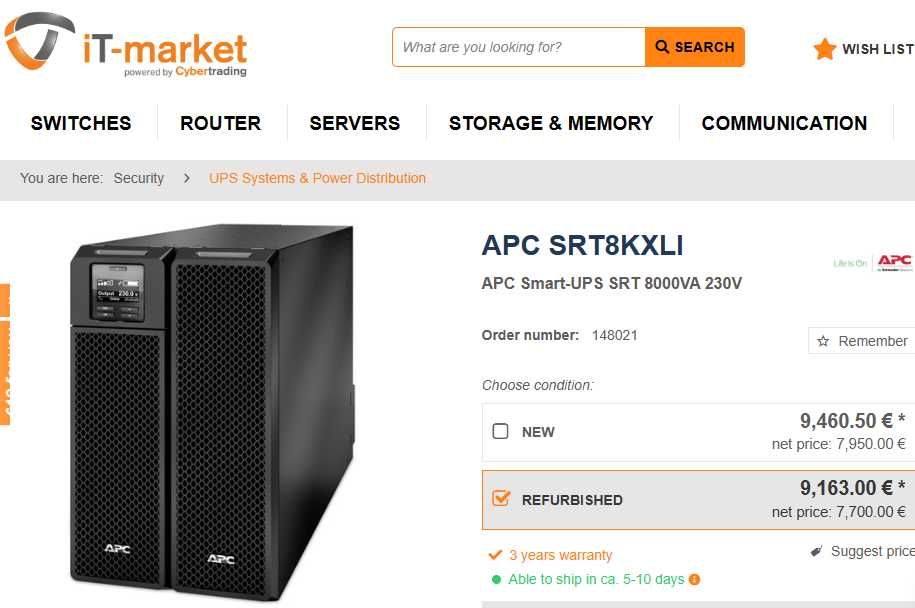Viewport: 915px width, 608px height.
Task: Open the Storage & Memory menu
Action: pyautogui.click(x=551, y=123)
